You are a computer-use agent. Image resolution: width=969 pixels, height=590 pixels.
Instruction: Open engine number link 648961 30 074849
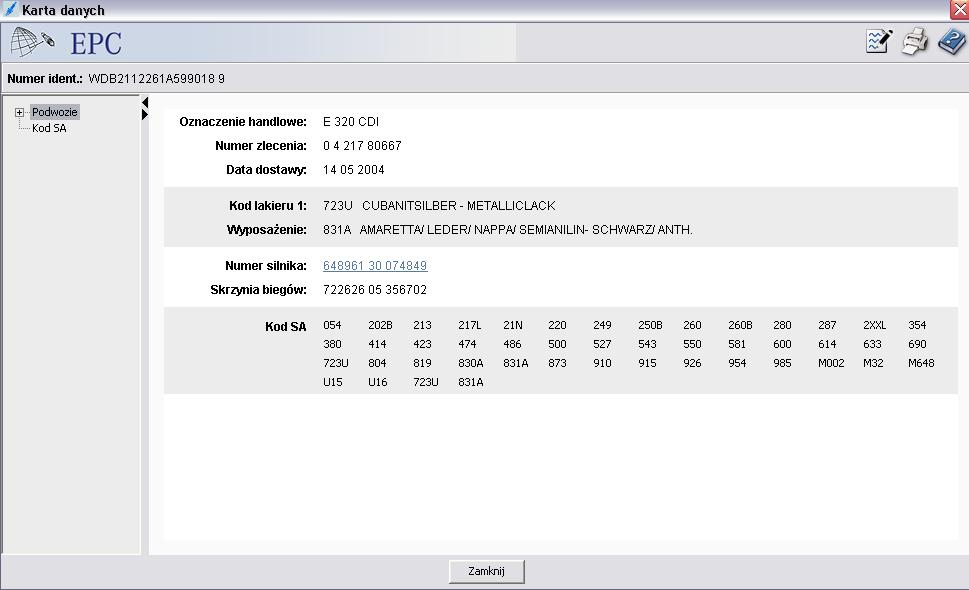point(375,266)
